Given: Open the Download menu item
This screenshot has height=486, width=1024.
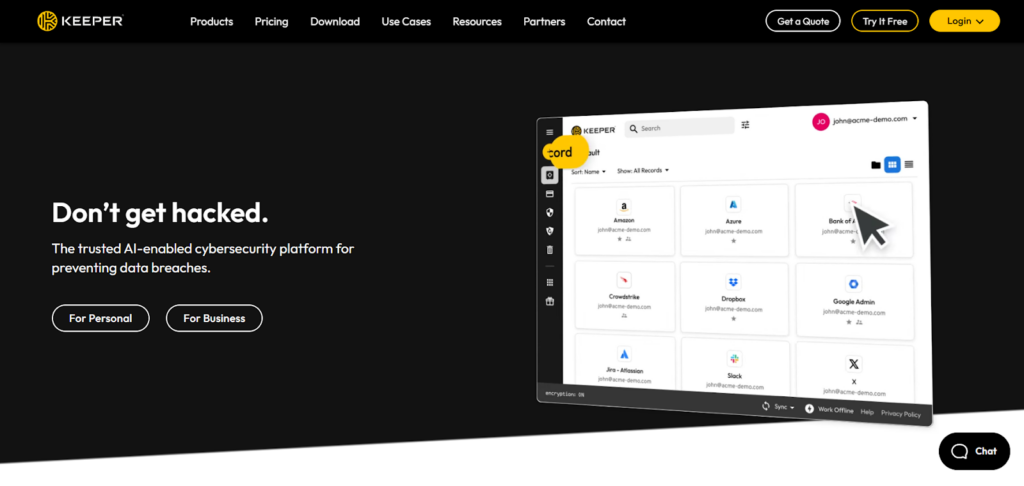Looking at the screenshot, I should click(x=335, y=22).
